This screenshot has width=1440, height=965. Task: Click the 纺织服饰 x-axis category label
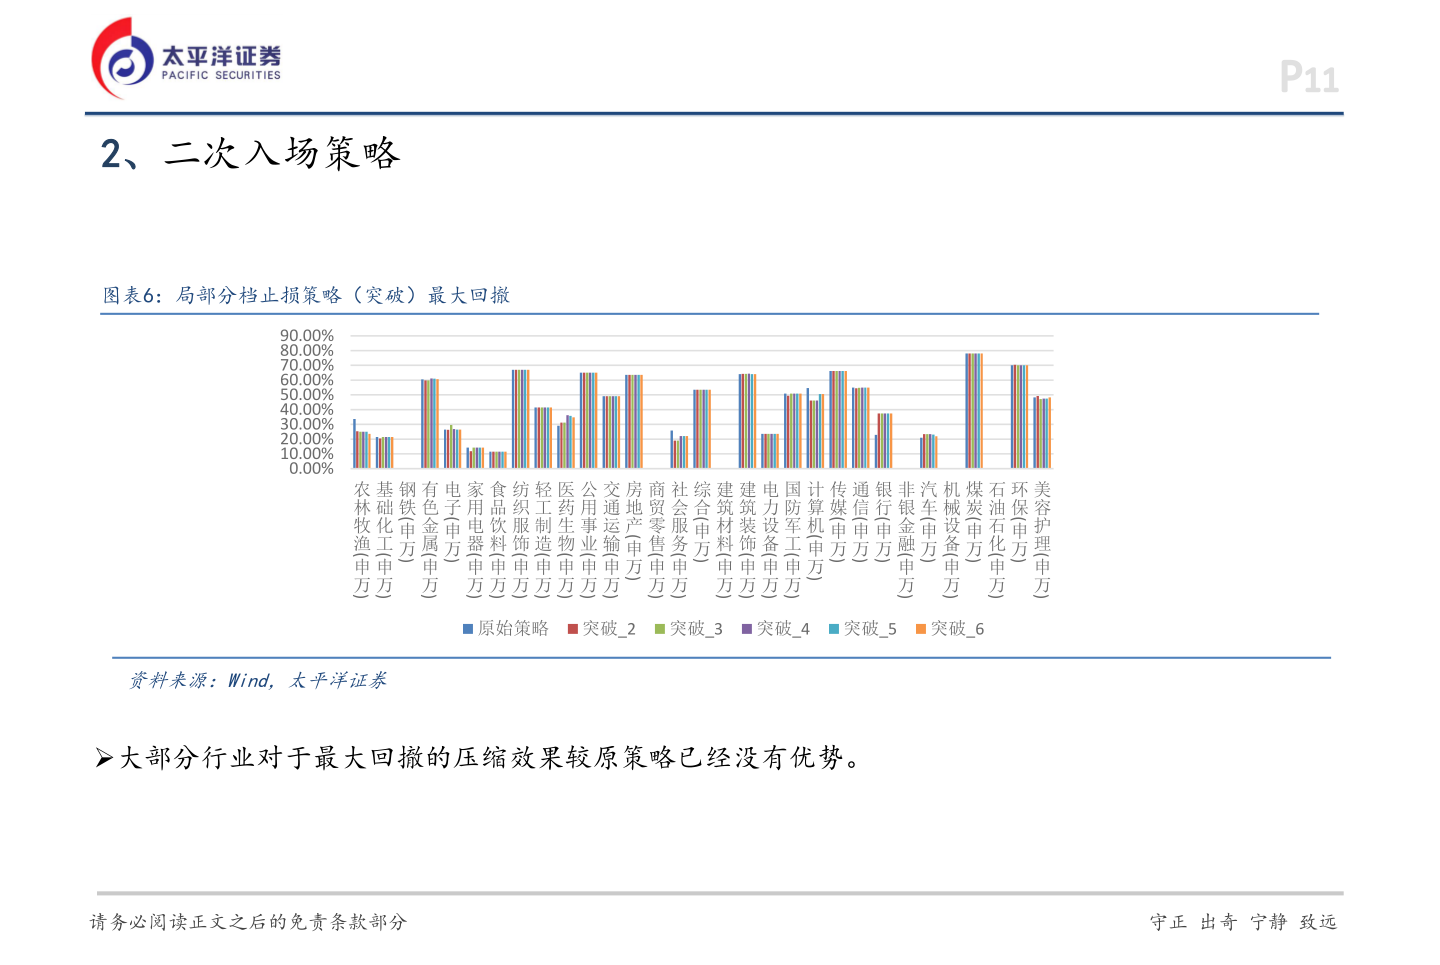(521, 539)
